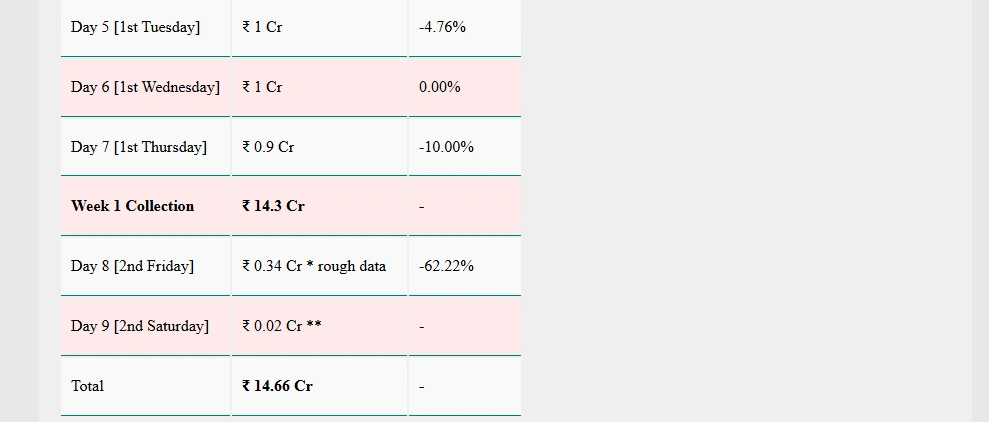Select the ₹ 14.66 Cr total amount
Image resolution: width=989 pixels, height=422 pixels.
[277, 386]
